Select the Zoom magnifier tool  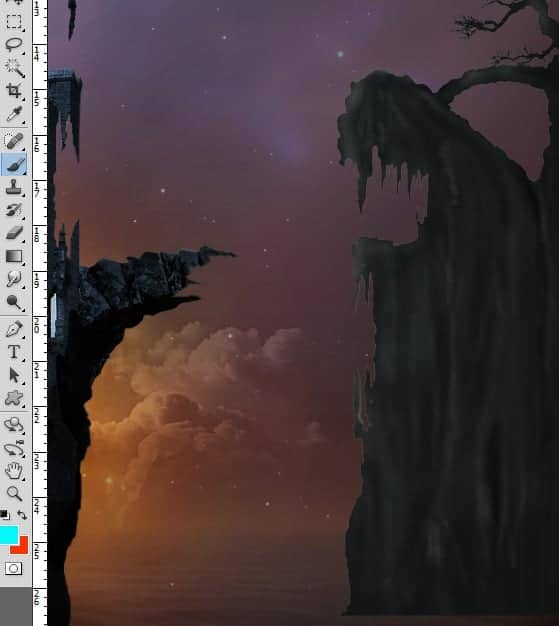tap(14, 494)
